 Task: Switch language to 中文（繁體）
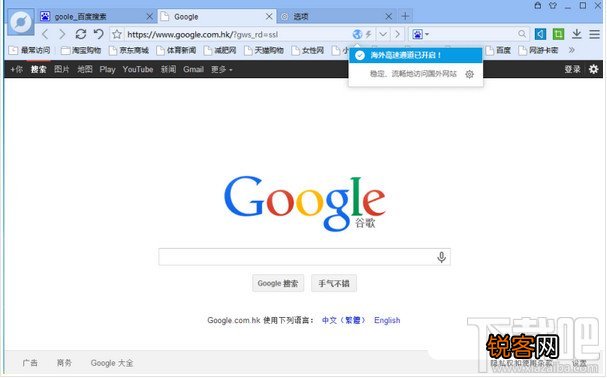(344, 320)
